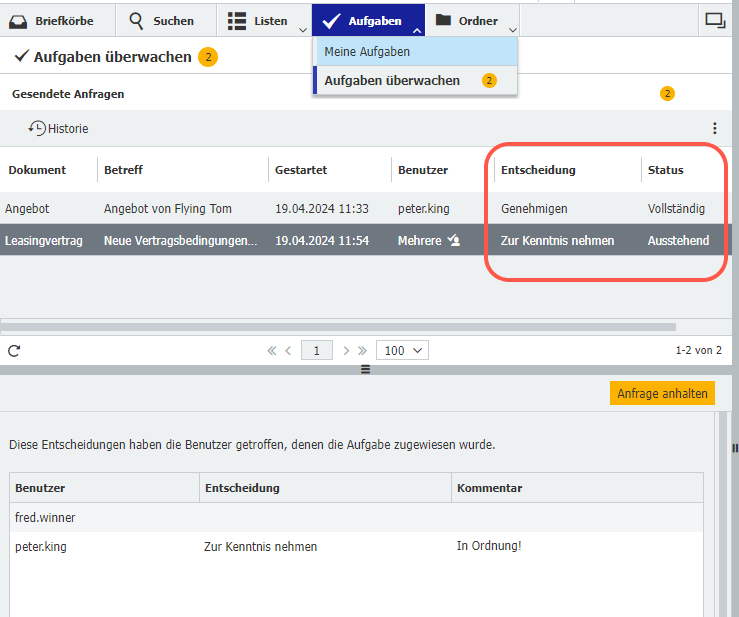Viewport: 739px width, 617px height.
Task: Click the Ordner folder icon
Action: (x=443, y=21)
